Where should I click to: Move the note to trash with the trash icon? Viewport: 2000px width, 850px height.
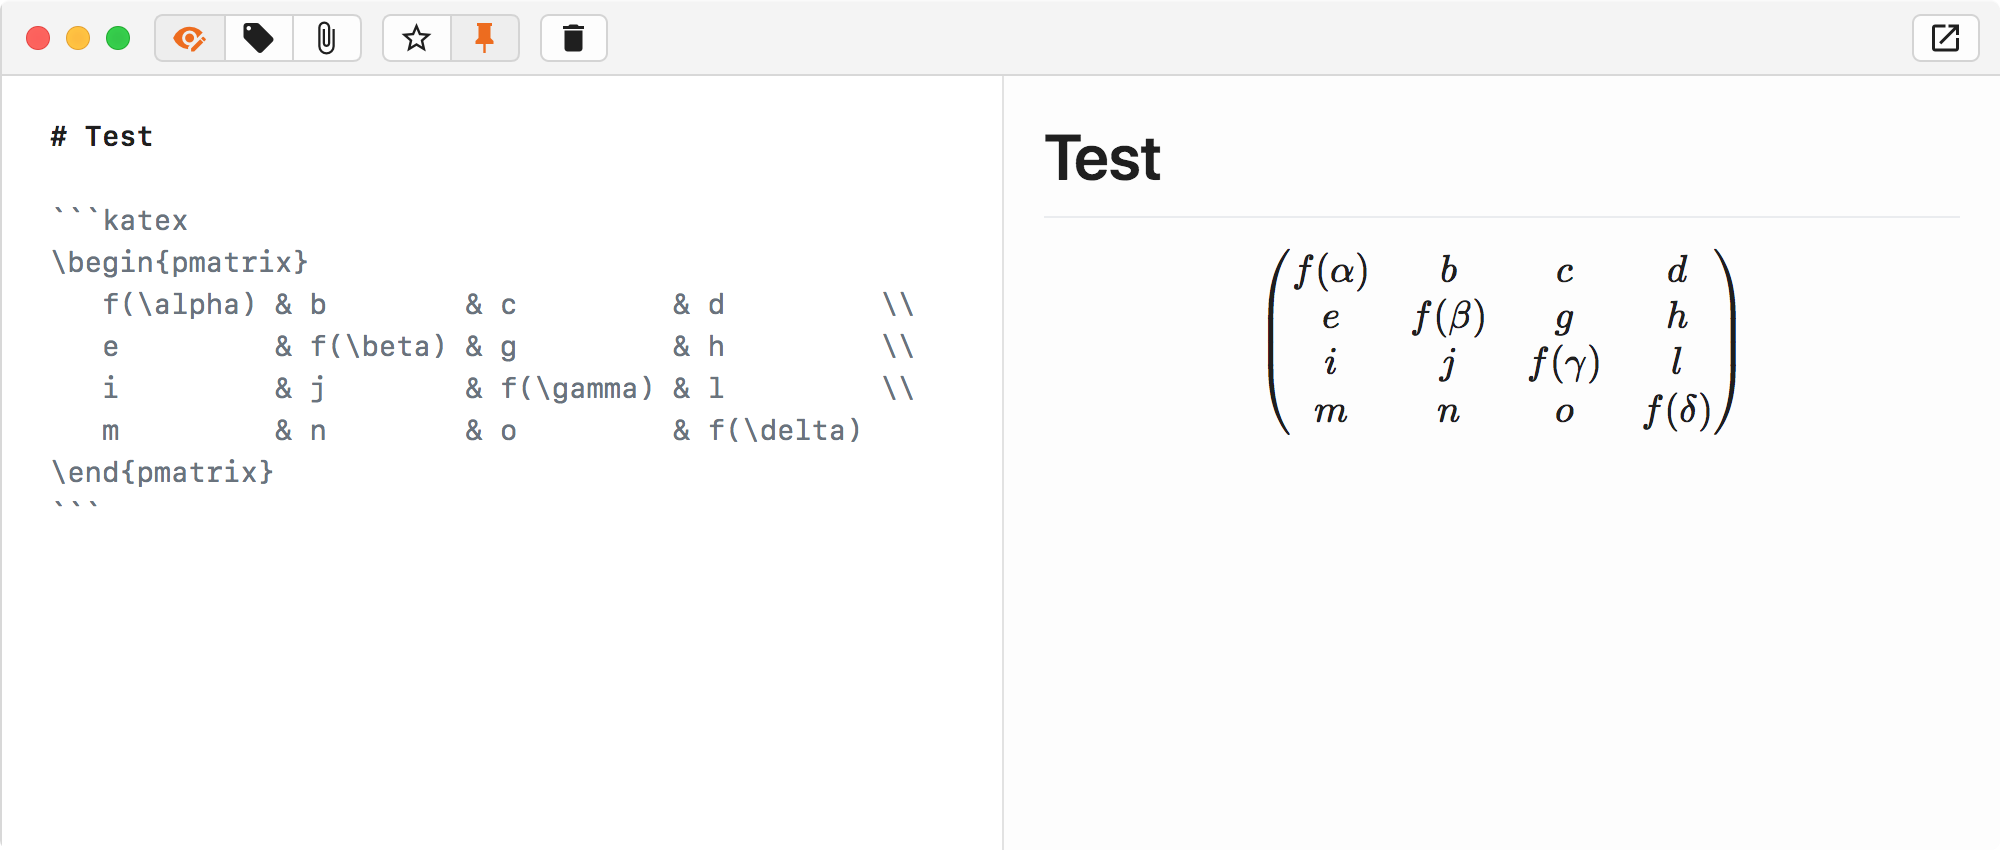573,38
